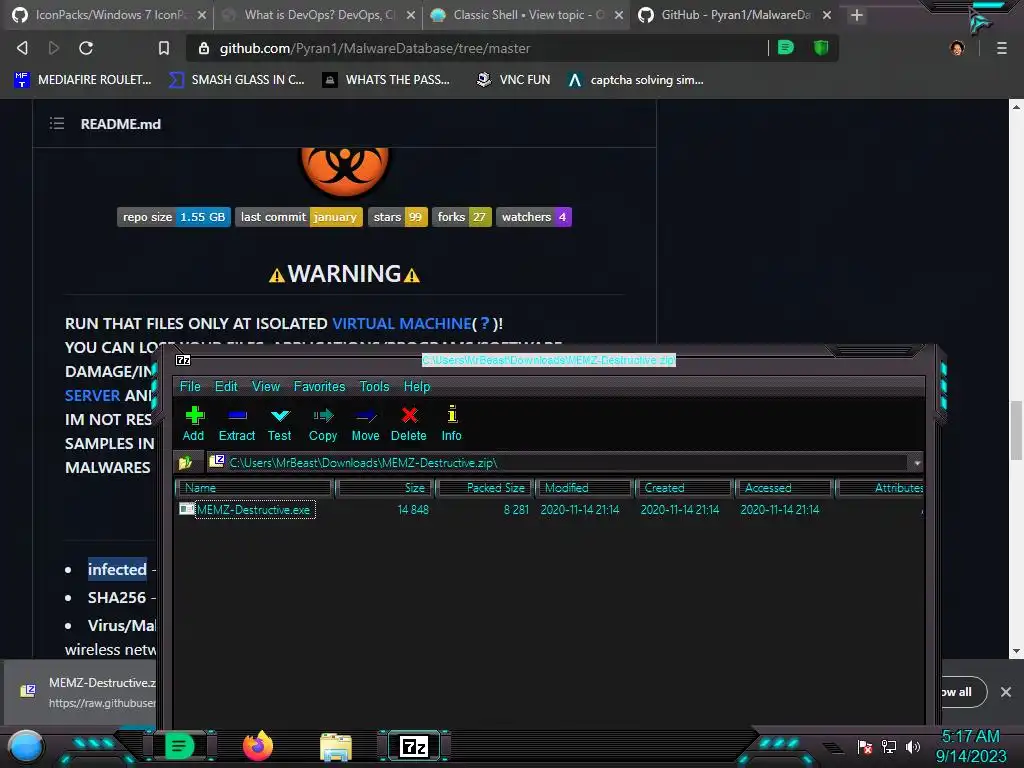Click the 7-Zip archive path field
Viewport: 1024px width, 768px height.
click(558, 462)
